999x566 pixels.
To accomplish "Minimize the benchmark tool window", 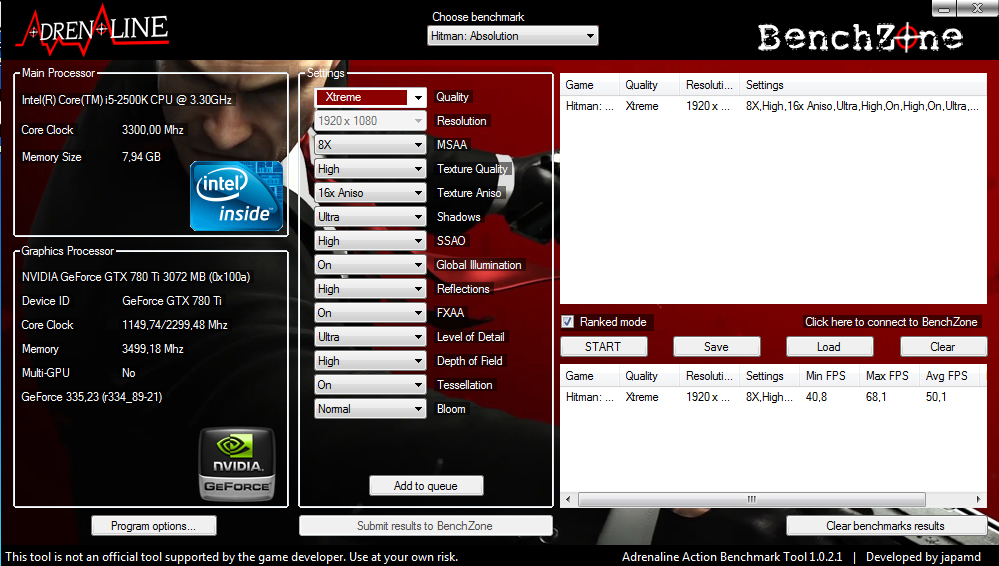I will click(x=944, y=8).
